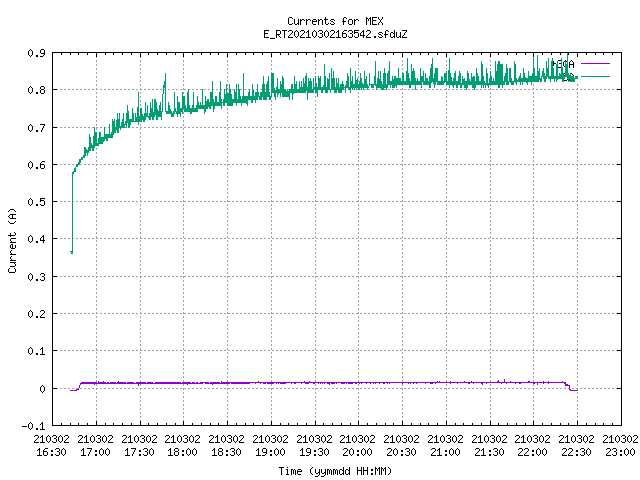
Task: Click the 18:30 x-axis time label
Action: point(226,452)
